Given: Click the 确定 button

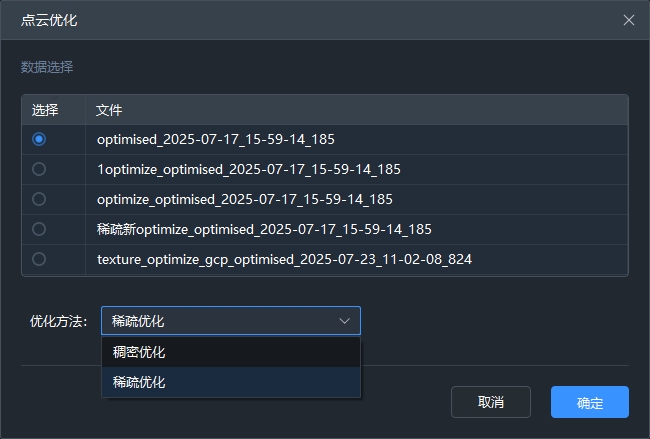Looking at the screenshot, I should [589, 403].
